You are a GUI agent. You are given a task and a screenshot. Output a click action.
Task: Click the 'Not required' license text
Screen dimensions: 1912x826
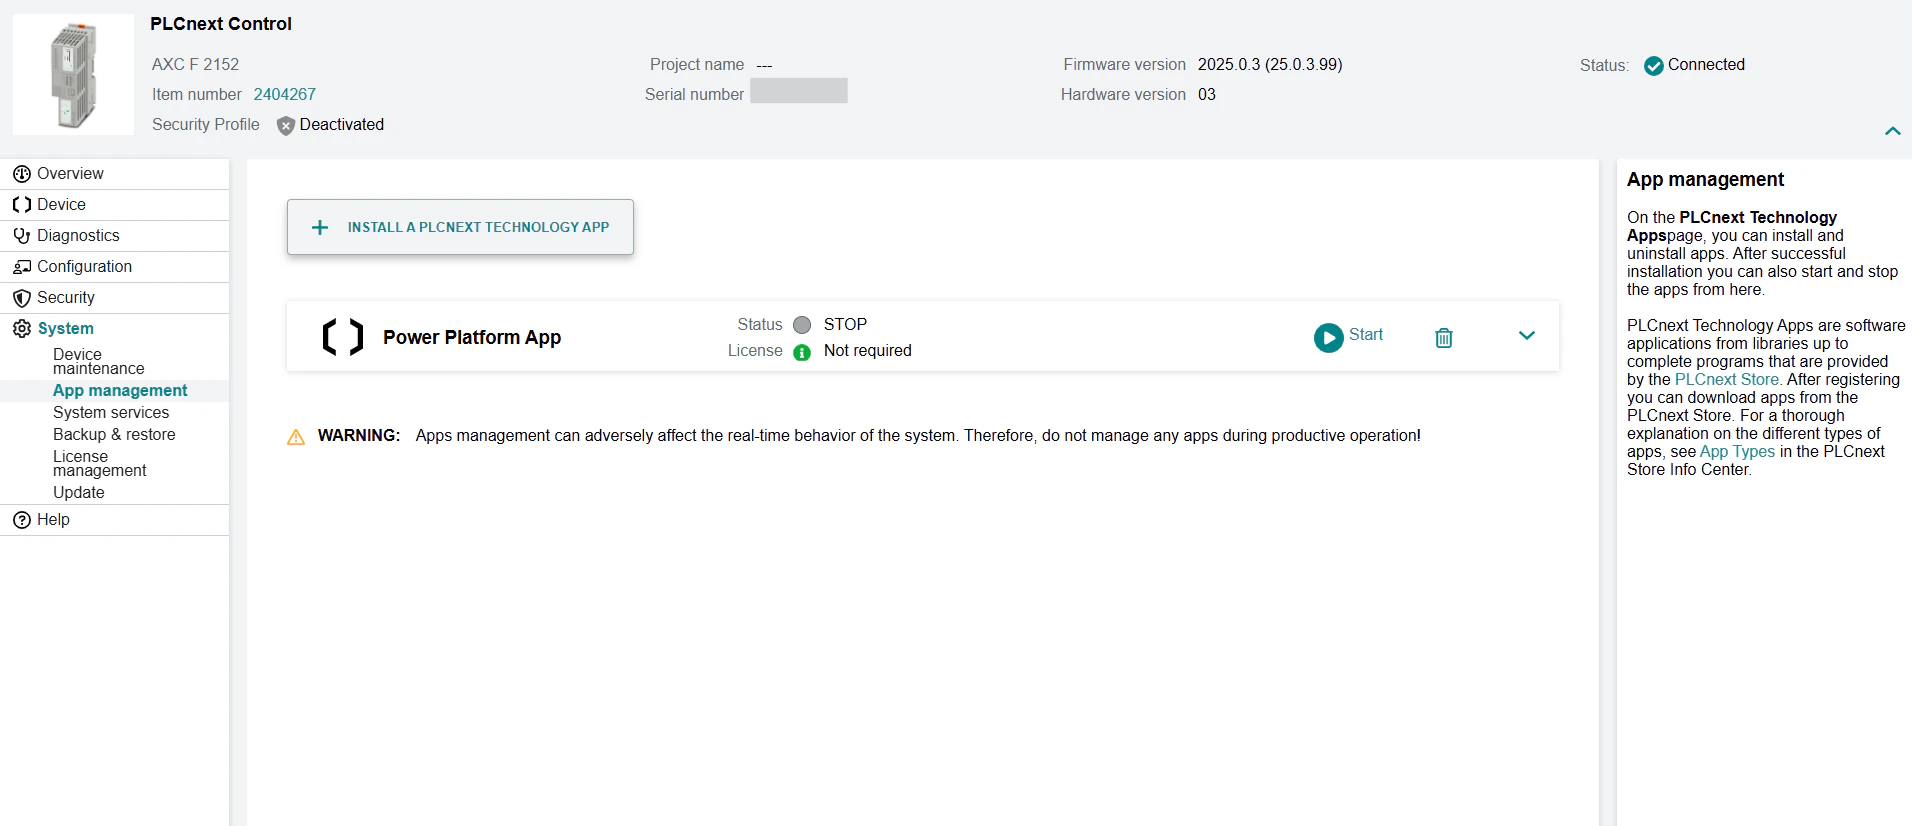coord(868,351)
